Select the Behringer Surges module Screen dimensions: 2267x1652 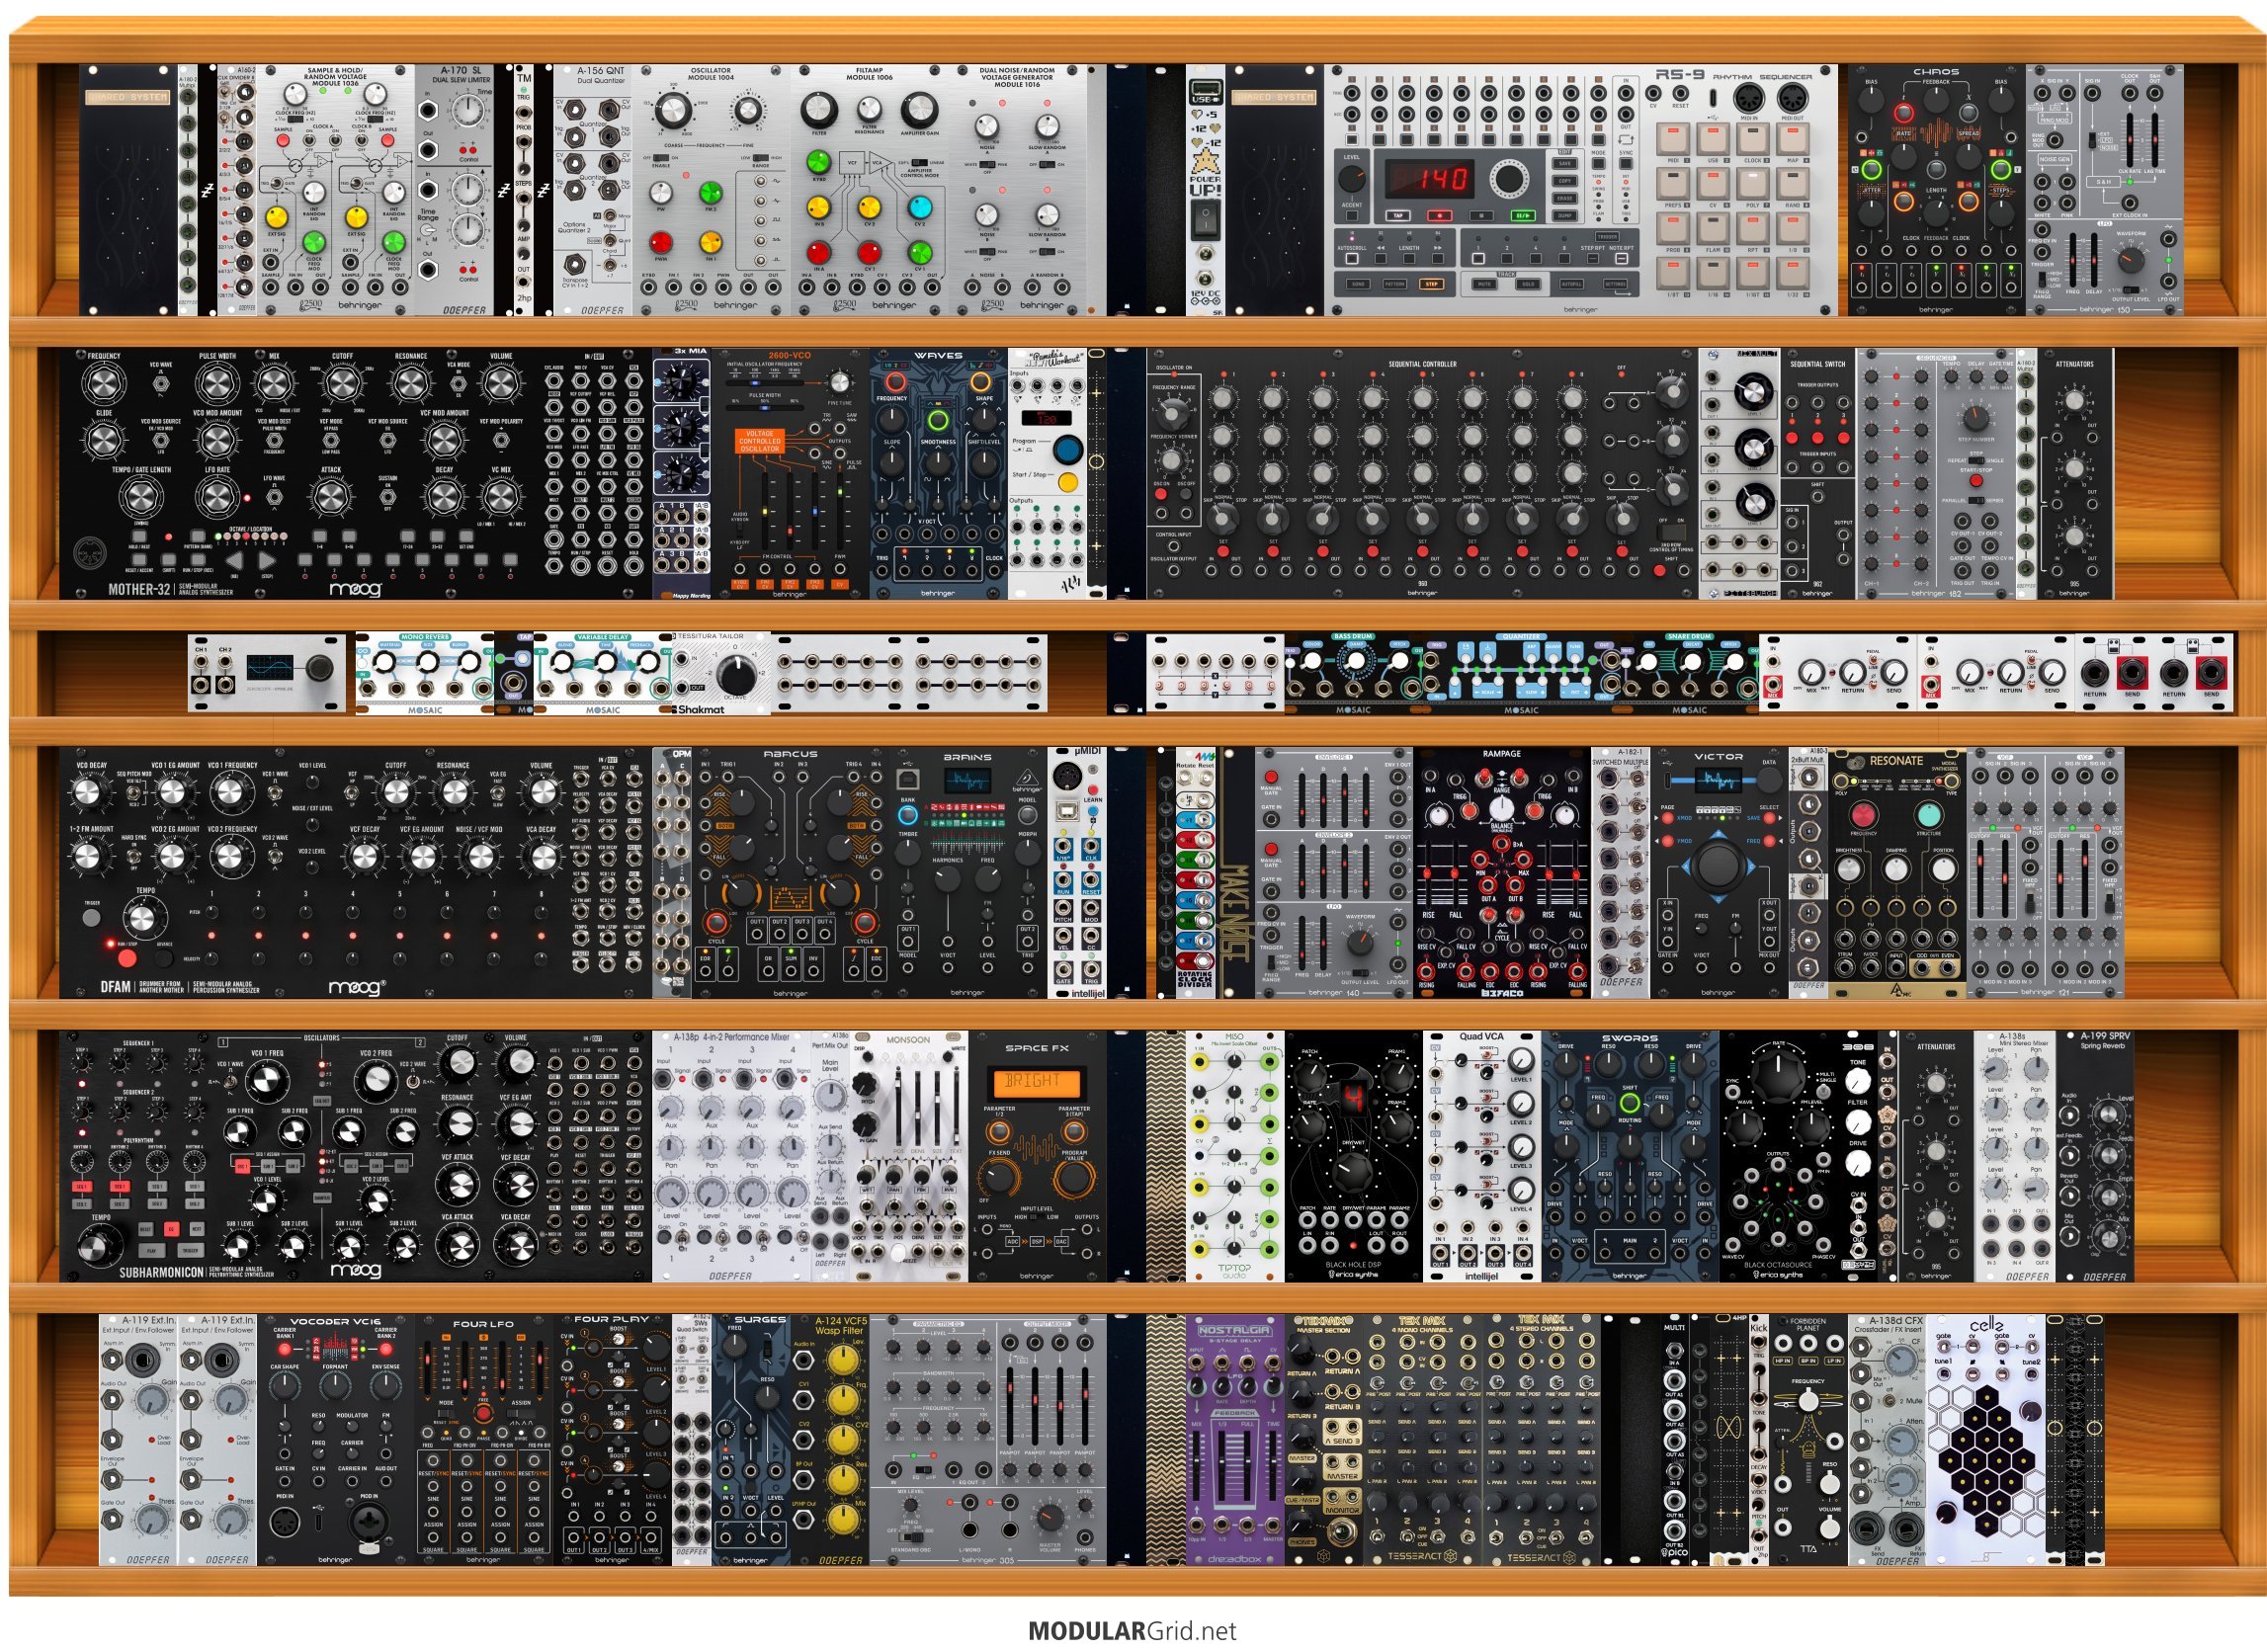click(751, 1440)
